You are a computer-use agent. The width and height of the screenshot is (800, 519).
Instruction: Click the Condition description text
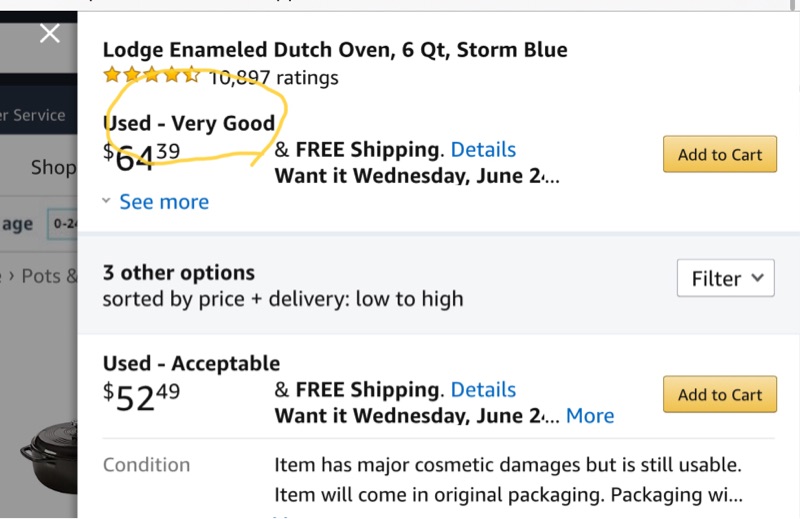507,480
